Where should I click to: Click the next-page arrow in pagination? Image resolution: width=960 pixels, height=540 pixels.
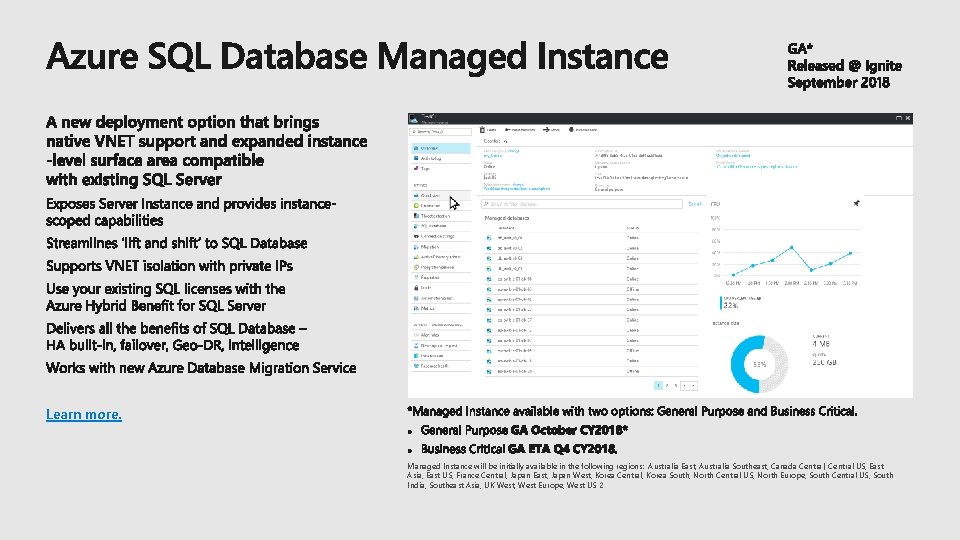click(x=693, y=386)
